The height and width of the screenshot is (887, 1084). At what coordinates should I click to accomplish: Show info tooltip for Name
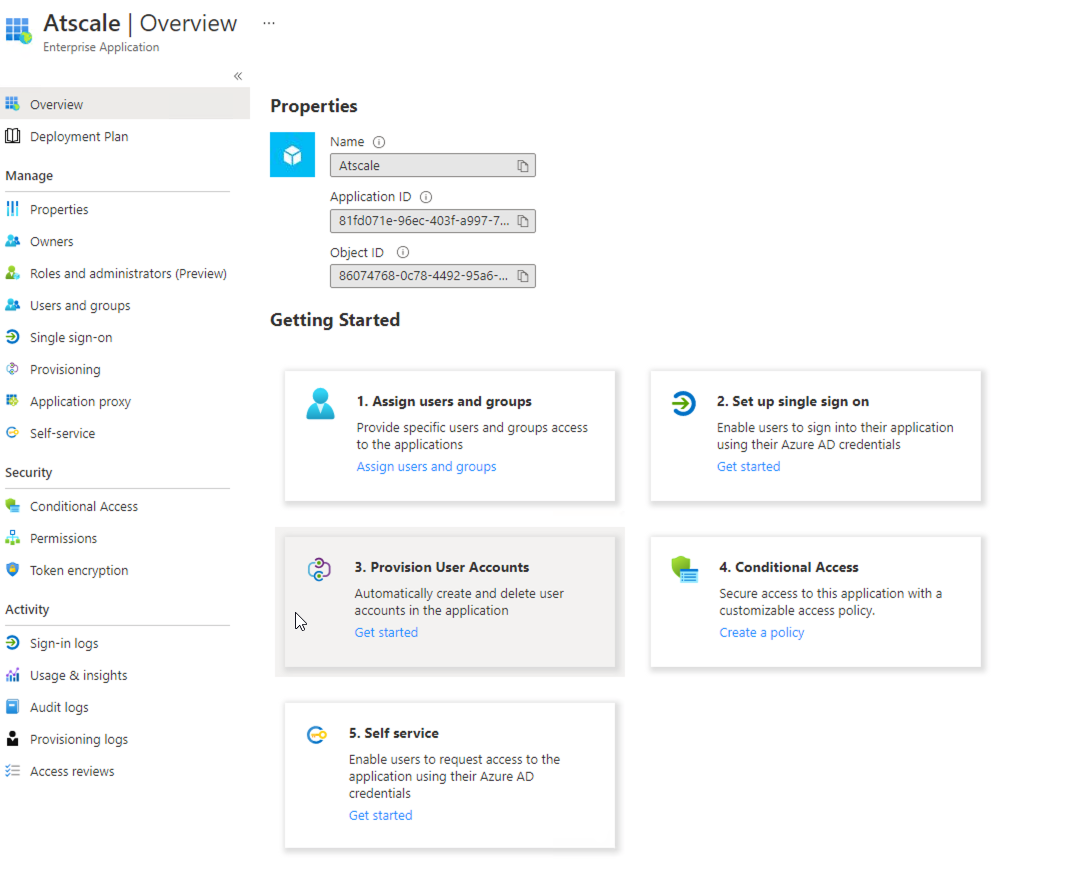[379, 142]
